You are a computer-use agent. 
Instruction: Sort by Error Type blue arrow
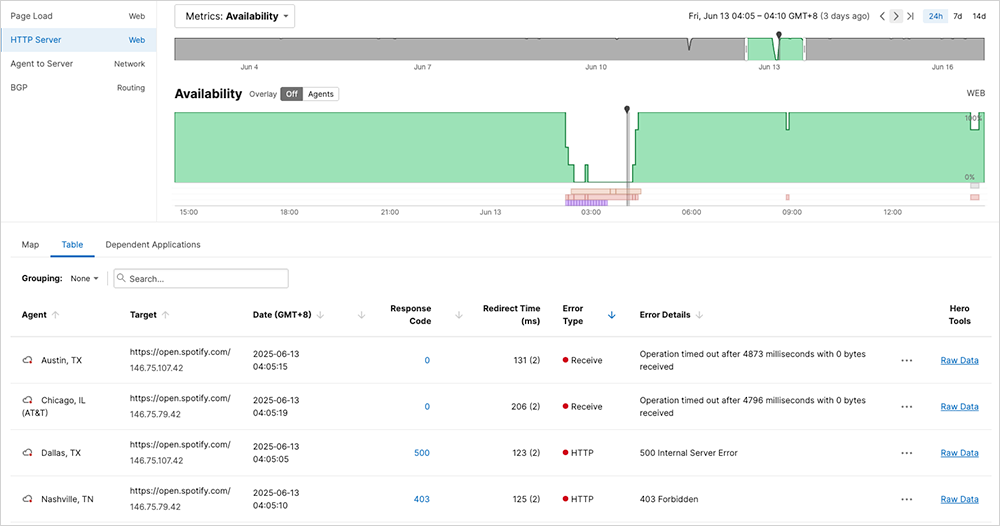click(611, 315)
